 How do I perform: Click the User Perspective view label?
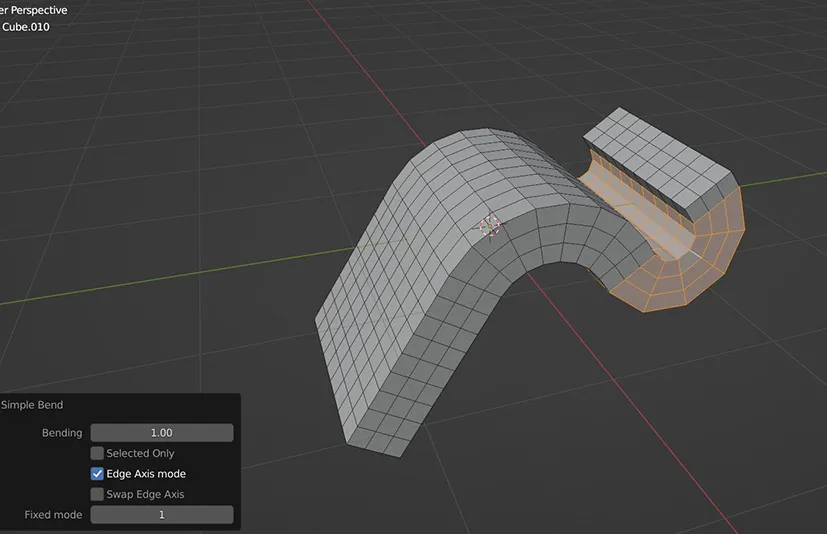[34, 10]
